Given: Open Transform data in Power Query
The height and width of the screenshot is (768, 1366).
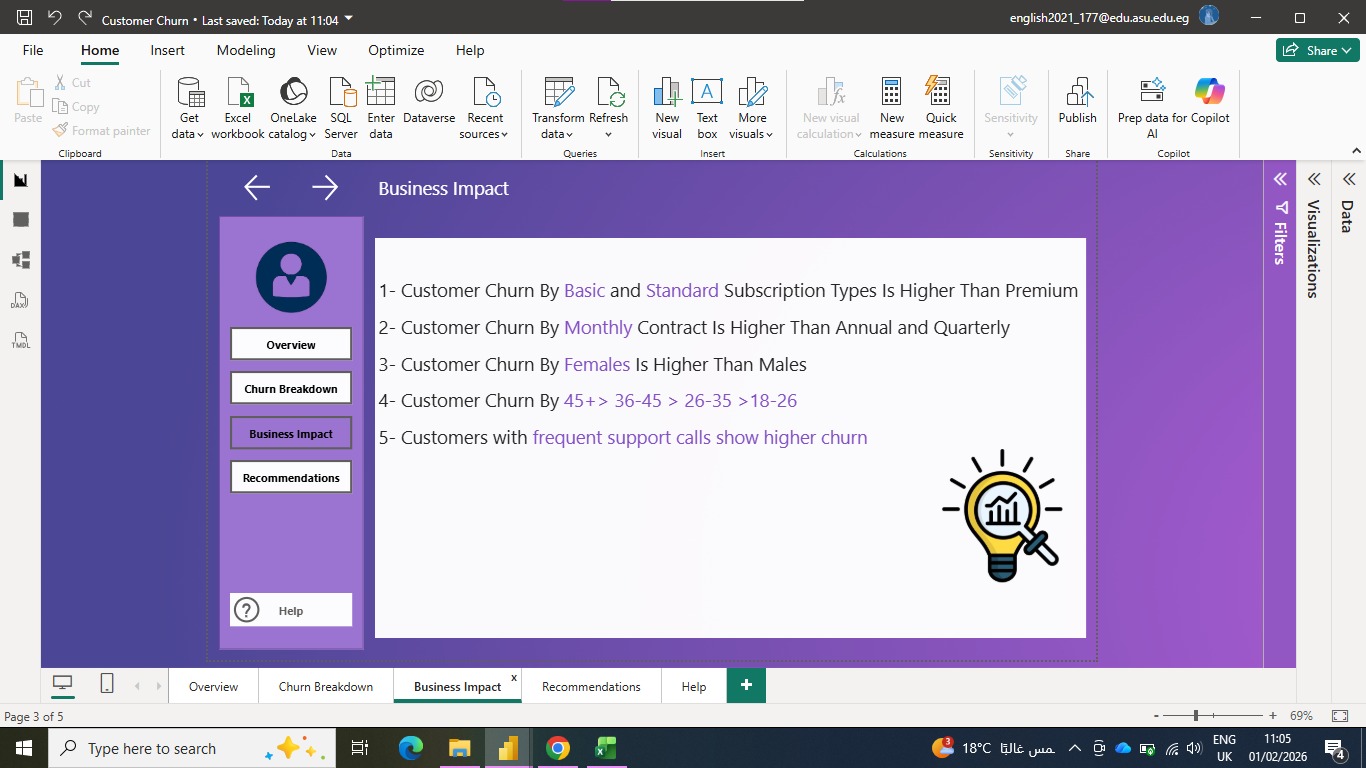Looking at the screenshot, I should click(558, 108).
